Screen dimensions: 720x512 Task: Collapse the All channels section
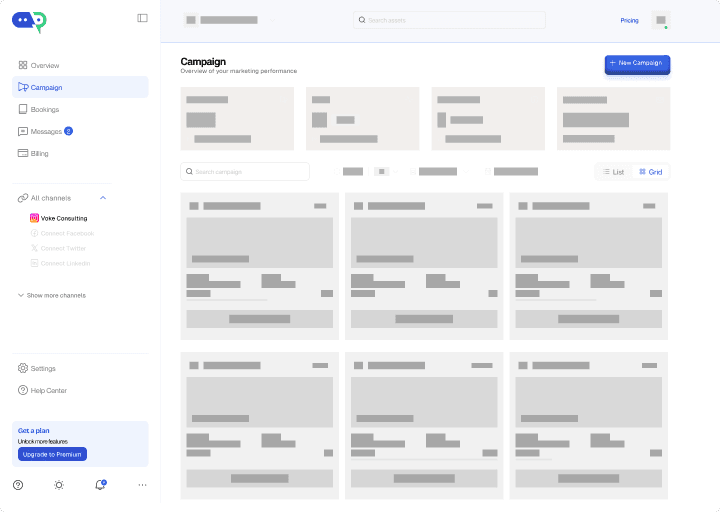[103, 198]
